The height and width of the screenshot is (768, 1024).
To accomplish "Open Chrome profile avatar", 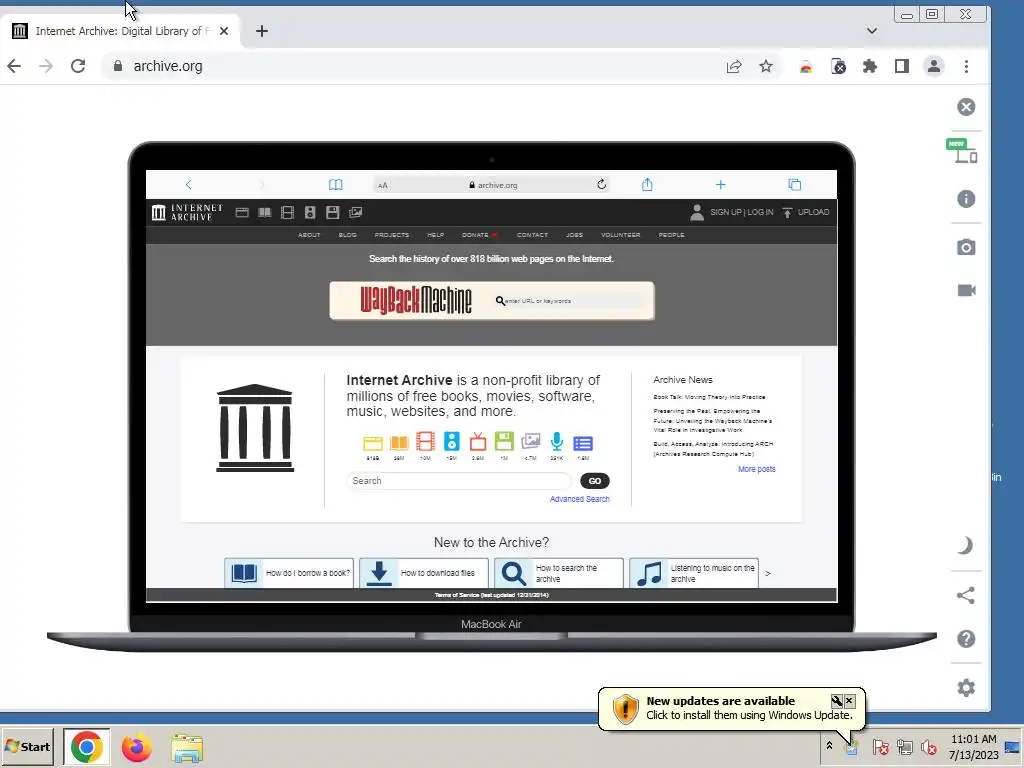I will (x=934, y=66).
